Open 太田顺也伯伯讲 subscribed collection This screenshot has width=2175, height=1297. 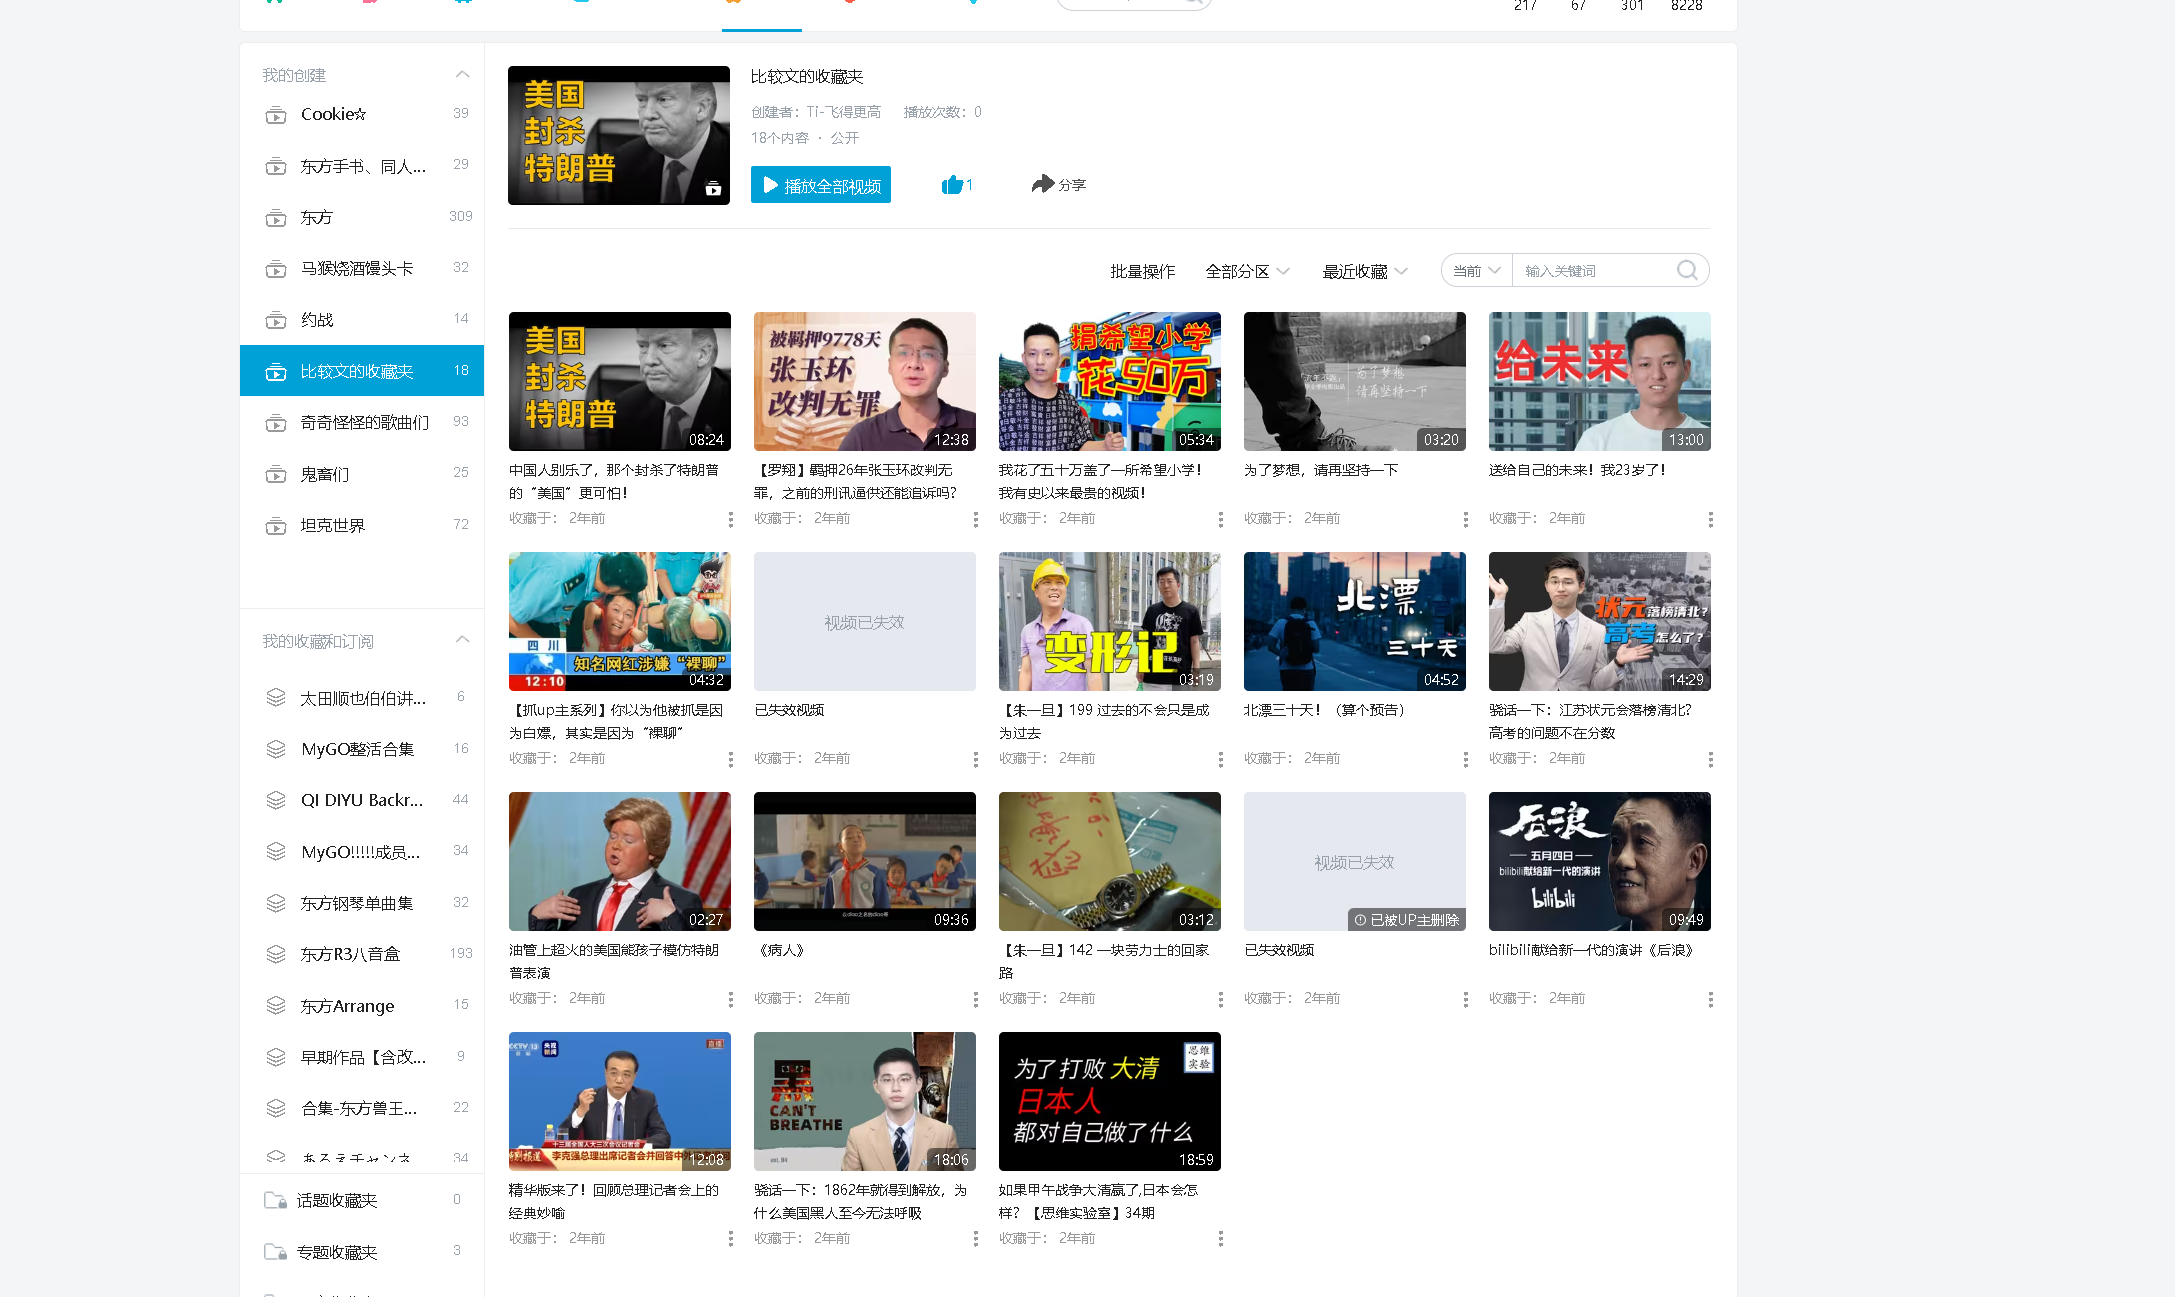[x=362, y=698]
